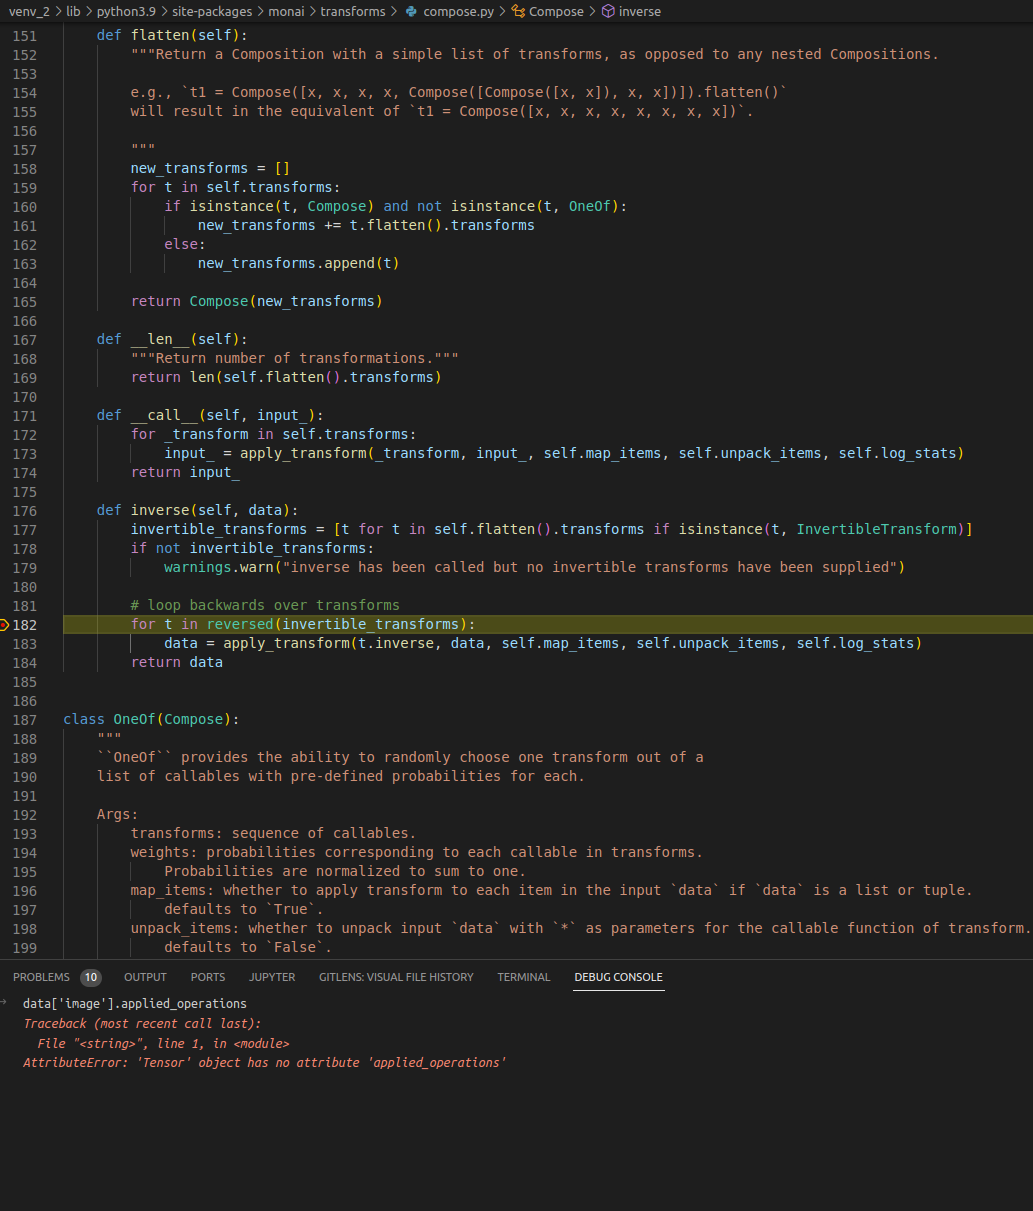Click 'class OneOf(Compose):' definition line
Screen dimensions: 1033x1211
click(151, 719)
